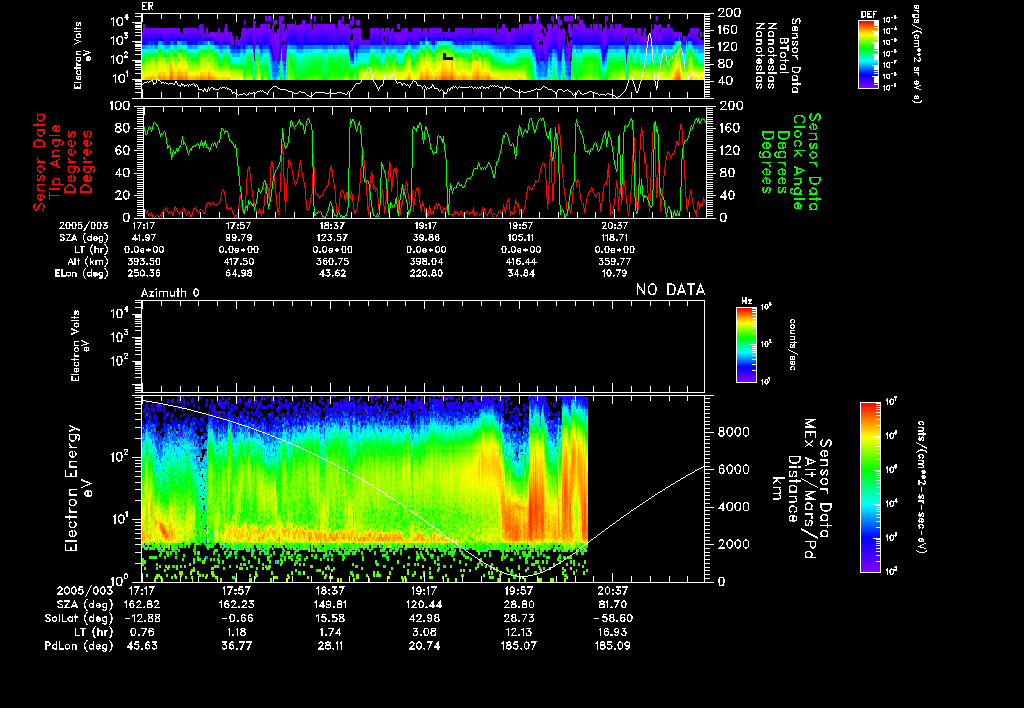1024x708 pixels.
Task: Click the 'Electron Energy eV' axis label
Action: coord(78,488)
